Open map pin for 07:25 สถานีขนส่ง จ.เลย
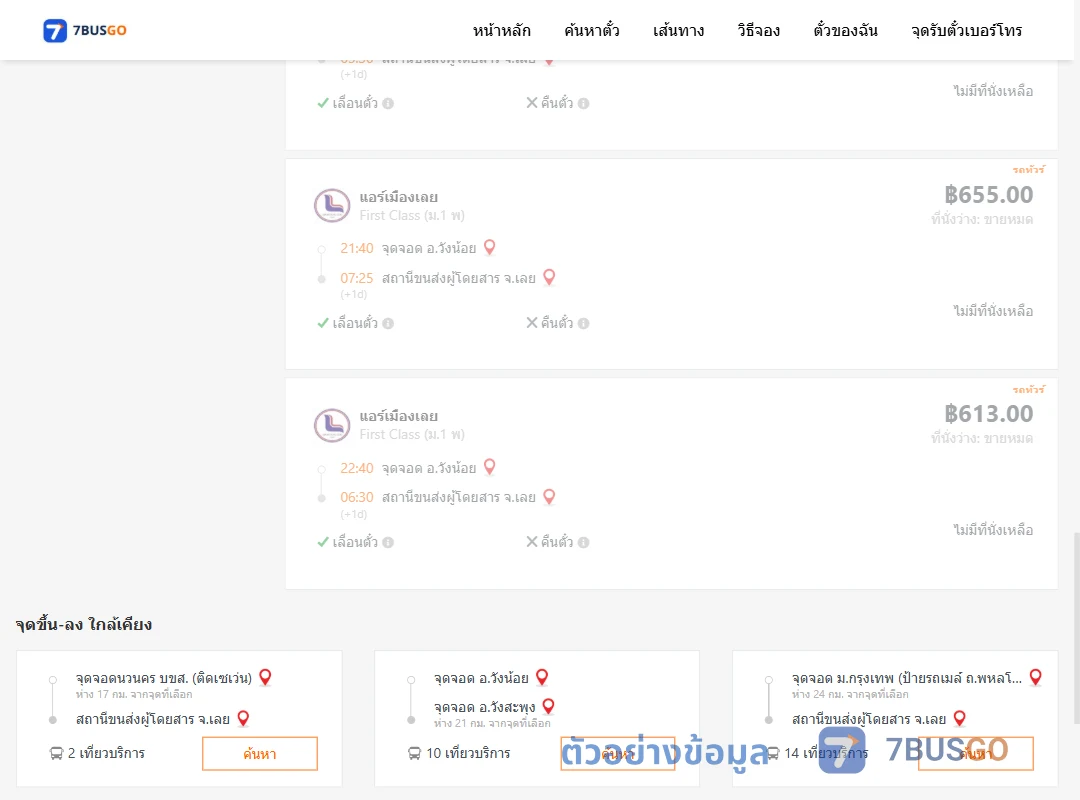This screenshot has width=1080, height=800. [549, 277]
